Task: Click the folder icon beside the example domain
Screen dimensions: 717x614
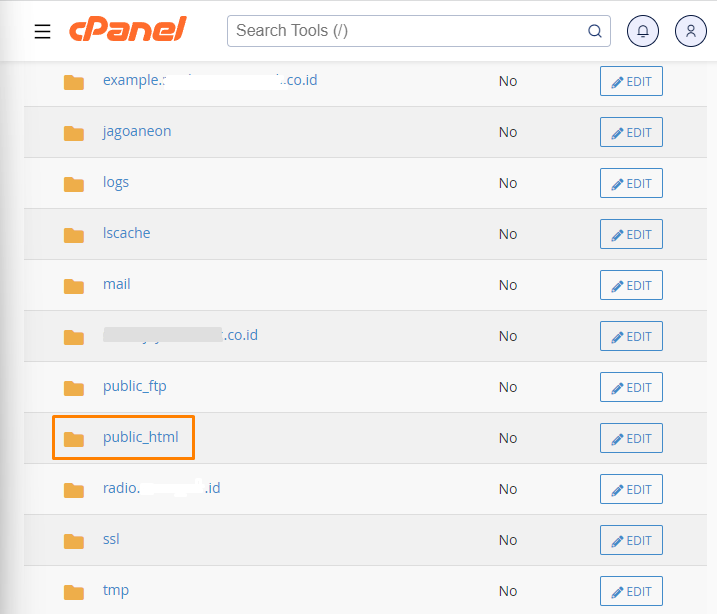Action: point(74,82)
